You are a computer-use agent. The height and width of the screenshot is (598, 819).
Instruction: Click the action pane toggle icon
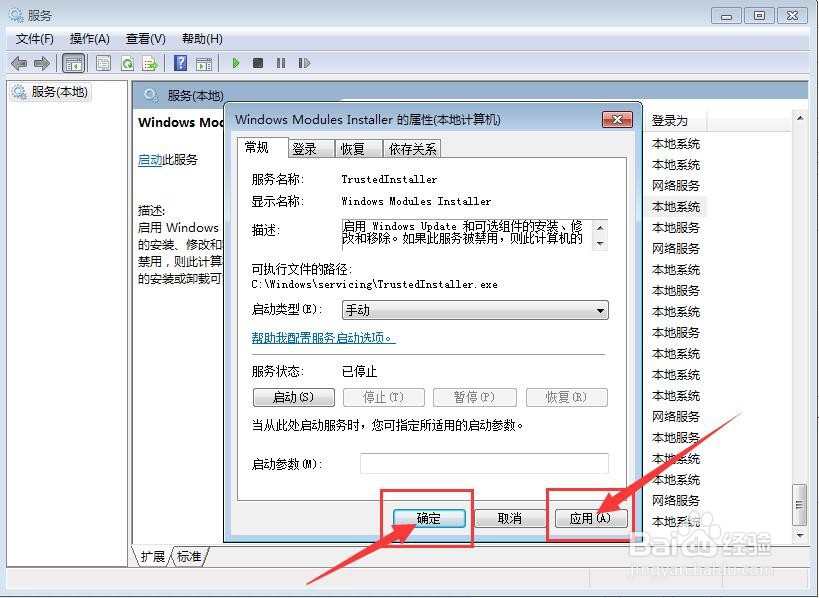[x=204, y=64]
